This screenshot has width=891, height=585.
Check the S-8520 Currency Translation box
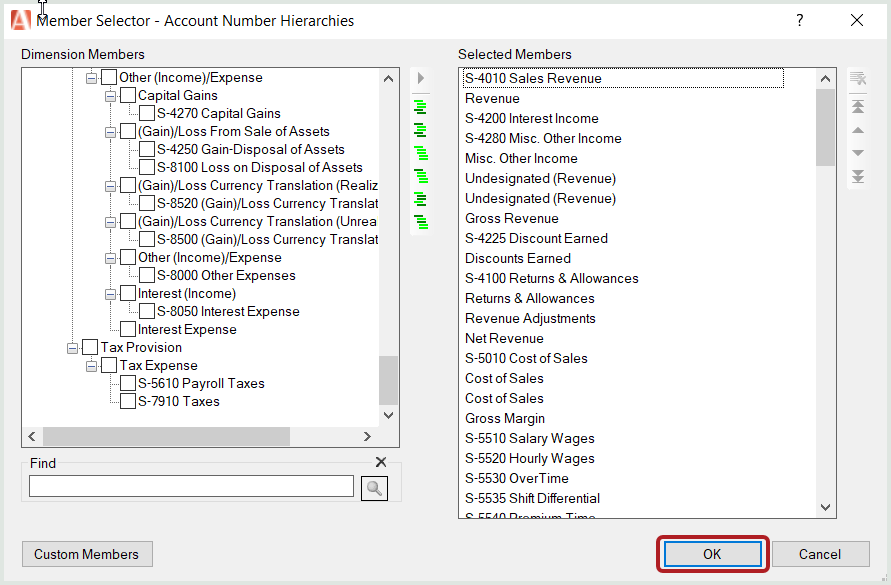[x=147, y=204]
